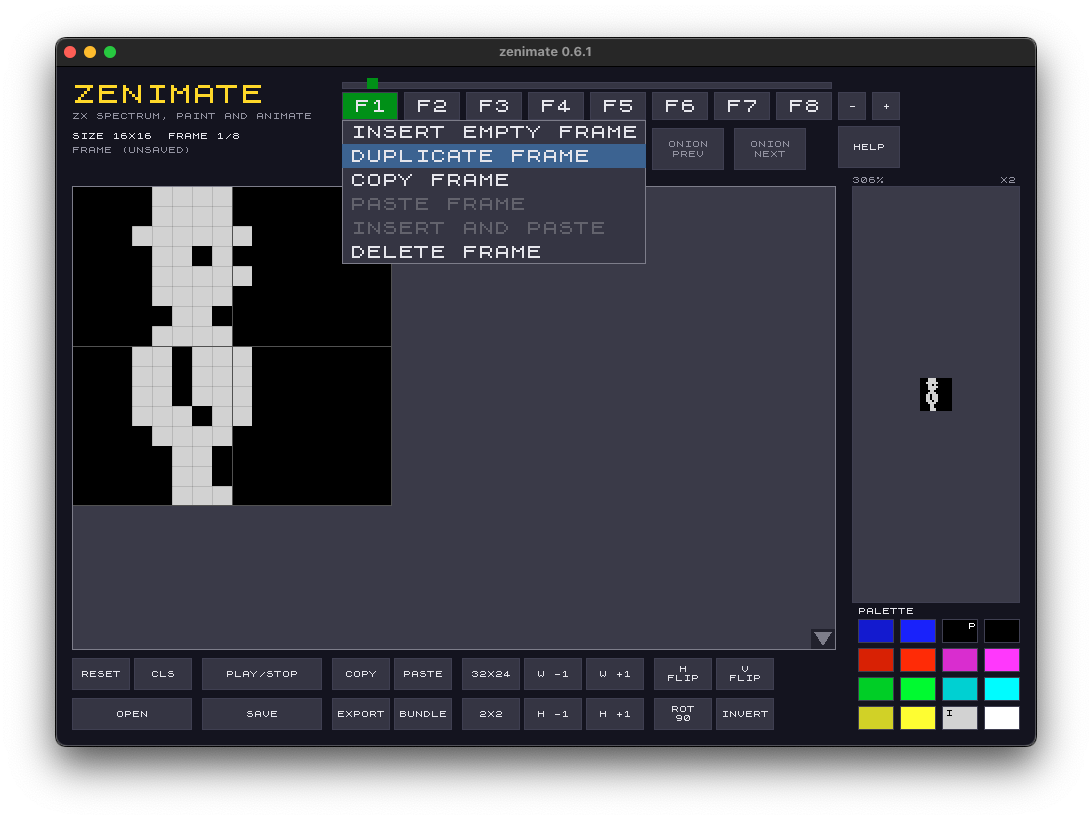This screenshot has width=1092, height=820.
Task: Select gray swatch marked I
Action: 960,718
